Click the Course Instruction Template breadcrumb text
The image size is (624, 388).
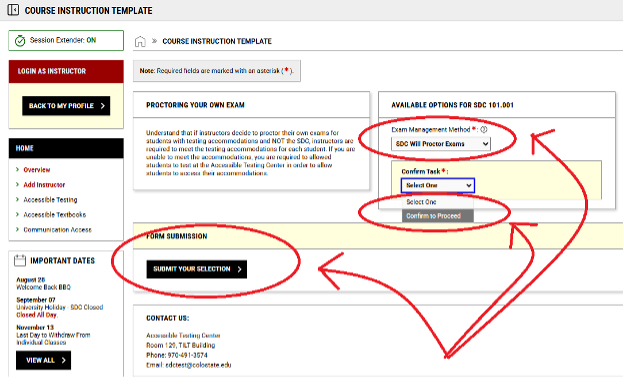(217, 41)
